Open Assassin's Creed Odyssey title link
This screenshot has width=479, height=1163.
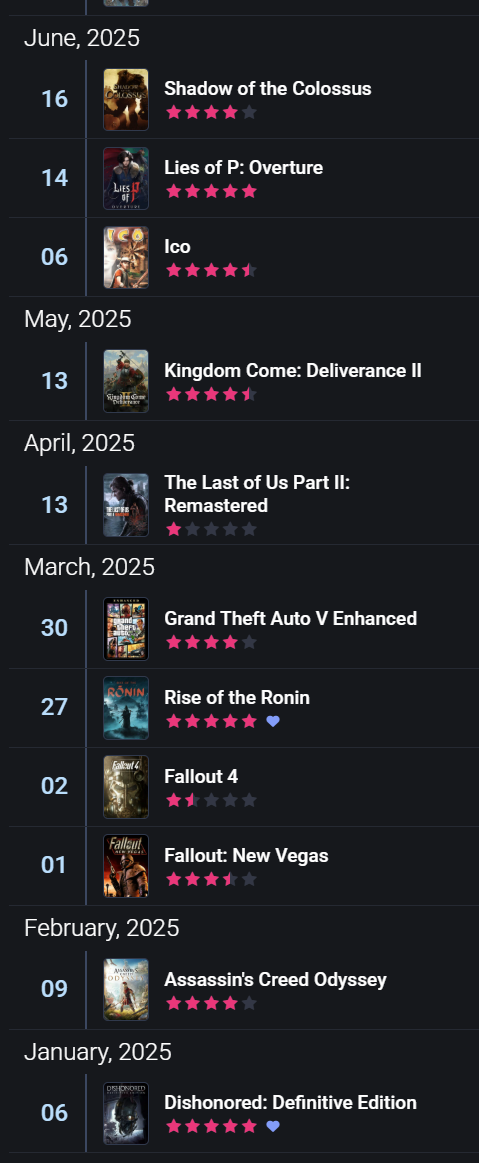(x=275, y=979)
